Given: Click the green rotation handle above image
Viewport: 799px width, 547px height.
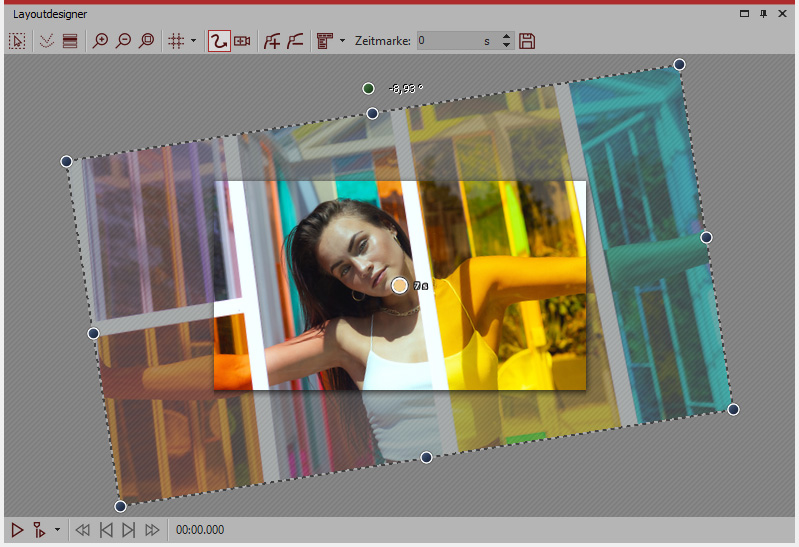Looking at the screenshot, I should (369, 89).
